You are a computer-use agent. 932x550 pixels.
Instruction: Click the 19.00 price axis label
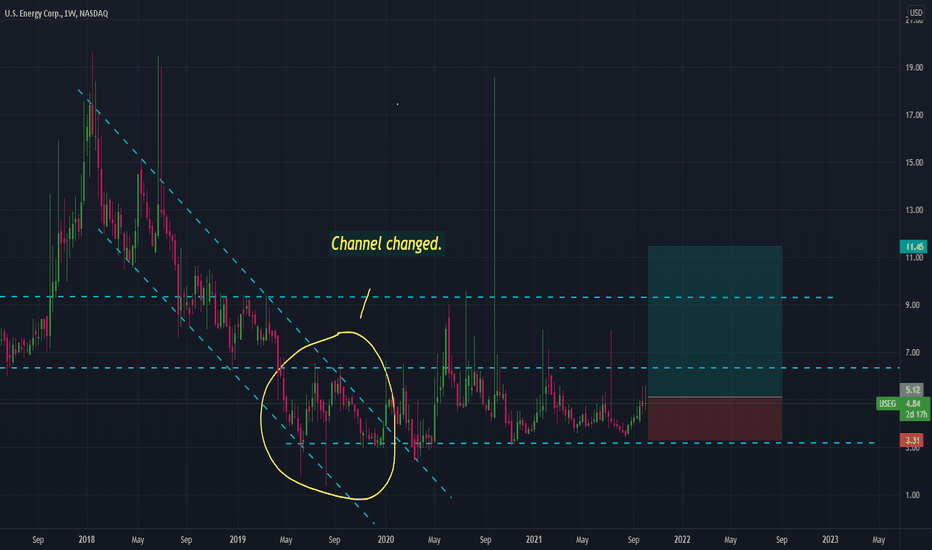(x=914, y=68)
